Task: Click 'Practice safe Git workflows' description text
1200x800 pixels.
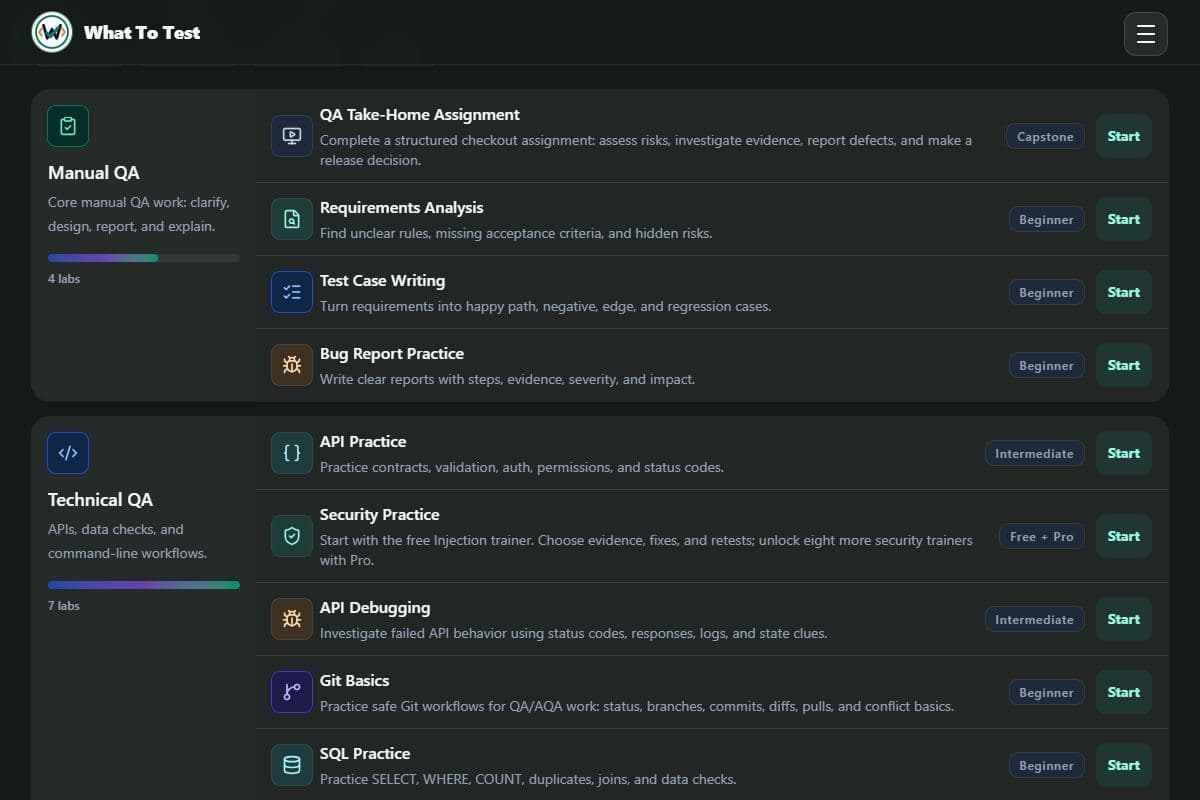Action: [x=637, y=707]
